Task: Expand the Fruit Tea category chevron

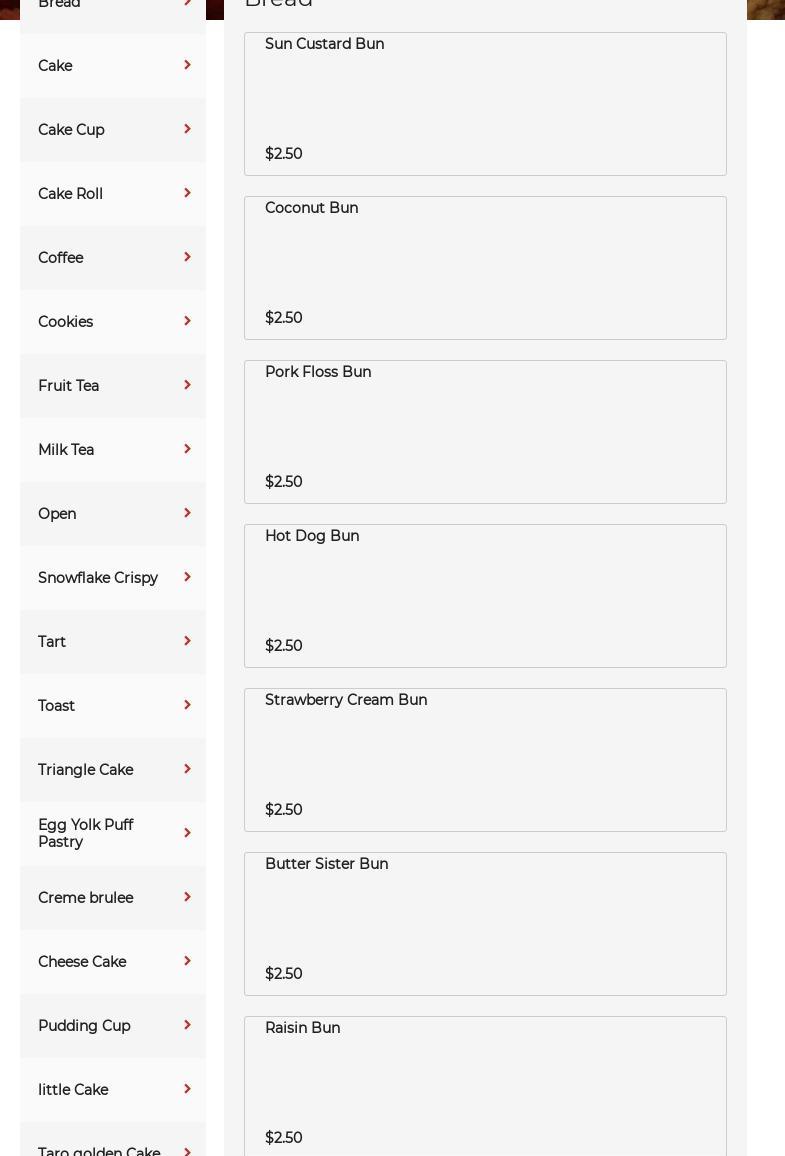Action: click(x=187, y=385)
